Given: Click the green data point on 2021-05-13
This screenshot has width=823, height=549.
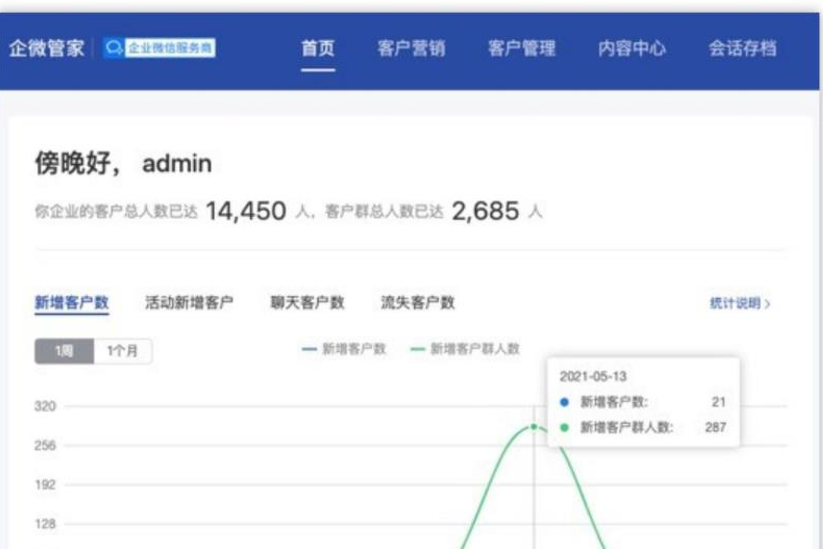Looking at the screenshot, I should [x=534, y=427].
